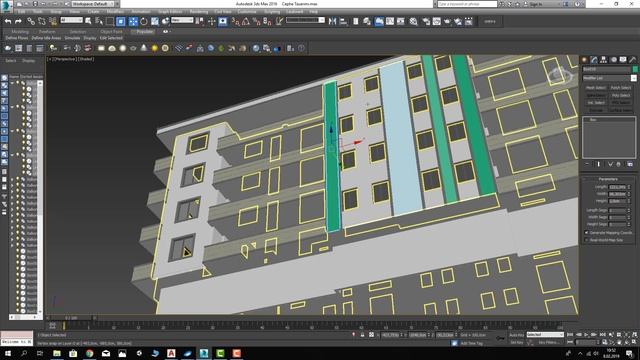Toggle the 3D Snaps button
The image size is (640, 360).
pos(236,21)
